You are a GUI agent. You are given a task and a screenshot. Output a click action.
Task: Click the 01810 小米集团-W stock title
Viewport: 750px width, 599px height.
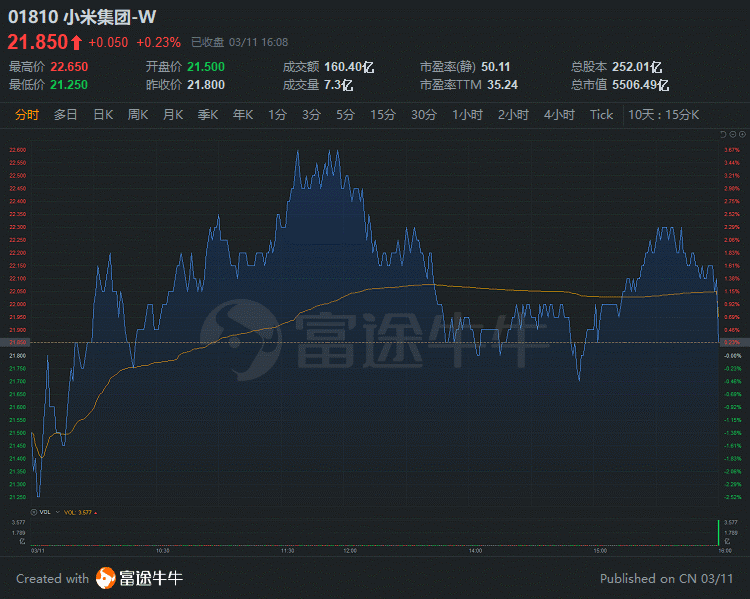coord(82,17)
